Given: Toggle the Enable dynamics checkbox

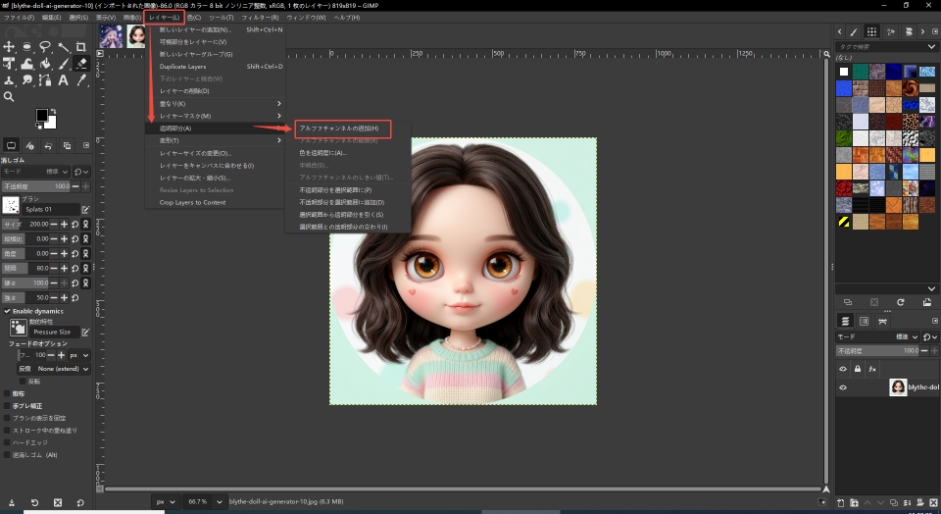Looking at the screenshot, I should click(8, 311).
